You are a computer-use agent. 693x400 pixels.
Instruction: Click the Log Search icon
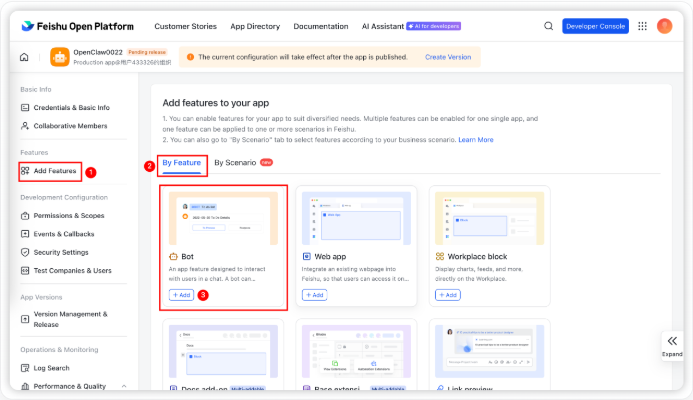pos(25,368)
